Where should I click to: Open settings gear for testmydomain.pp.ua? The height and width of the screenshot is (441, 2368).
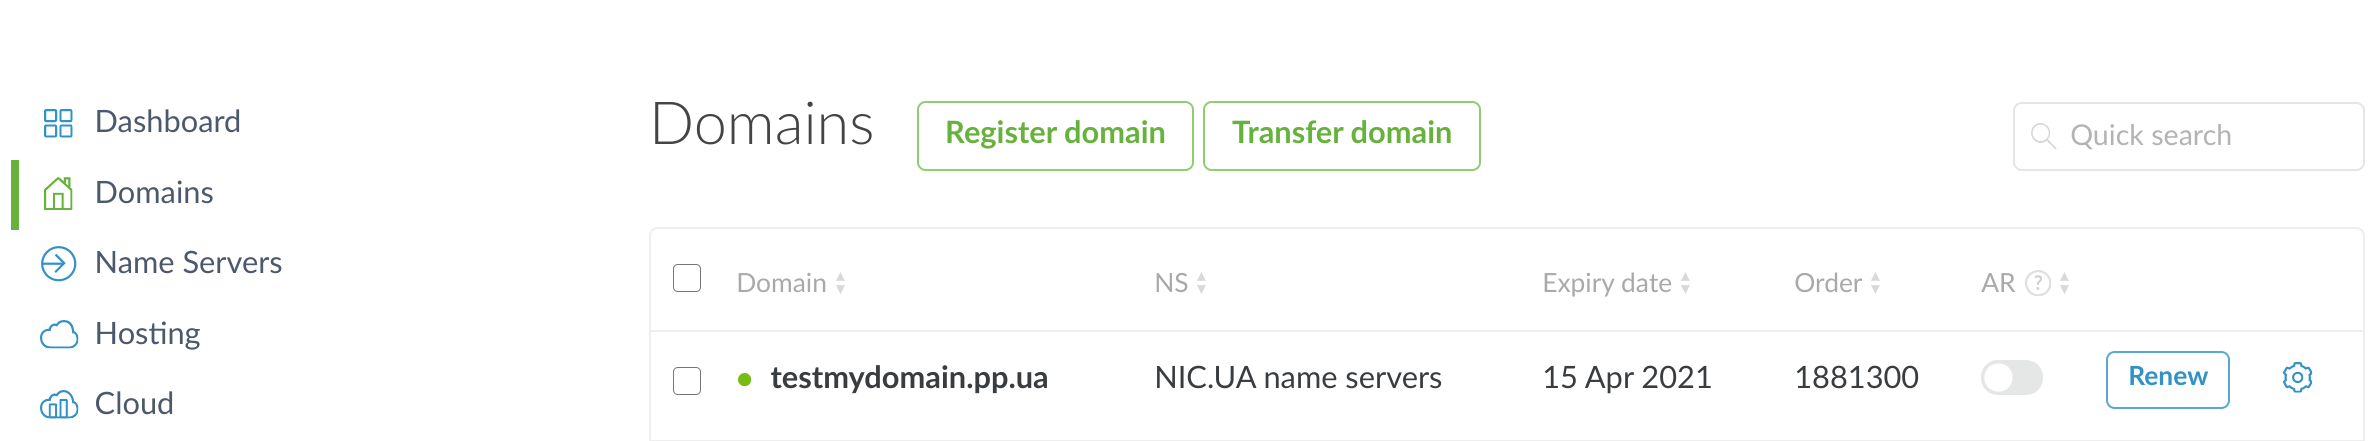coord(2297,378)
